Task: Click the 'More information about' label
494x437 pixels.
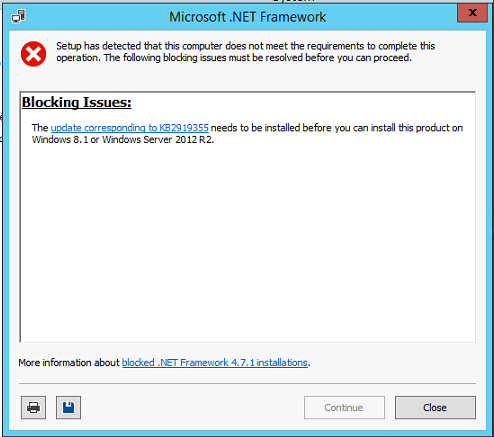Action: point(69,362)
